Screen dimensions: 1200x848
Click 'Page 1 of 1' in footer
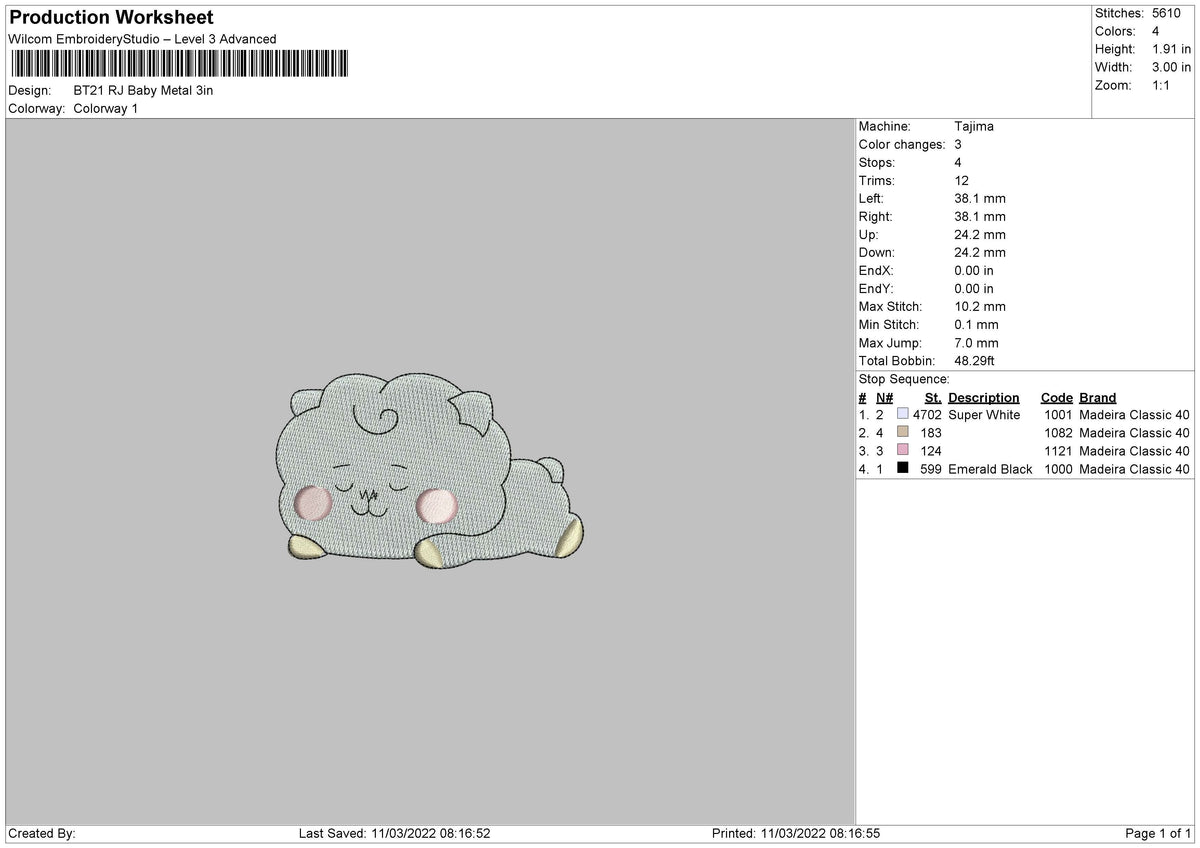point(1158,833)
